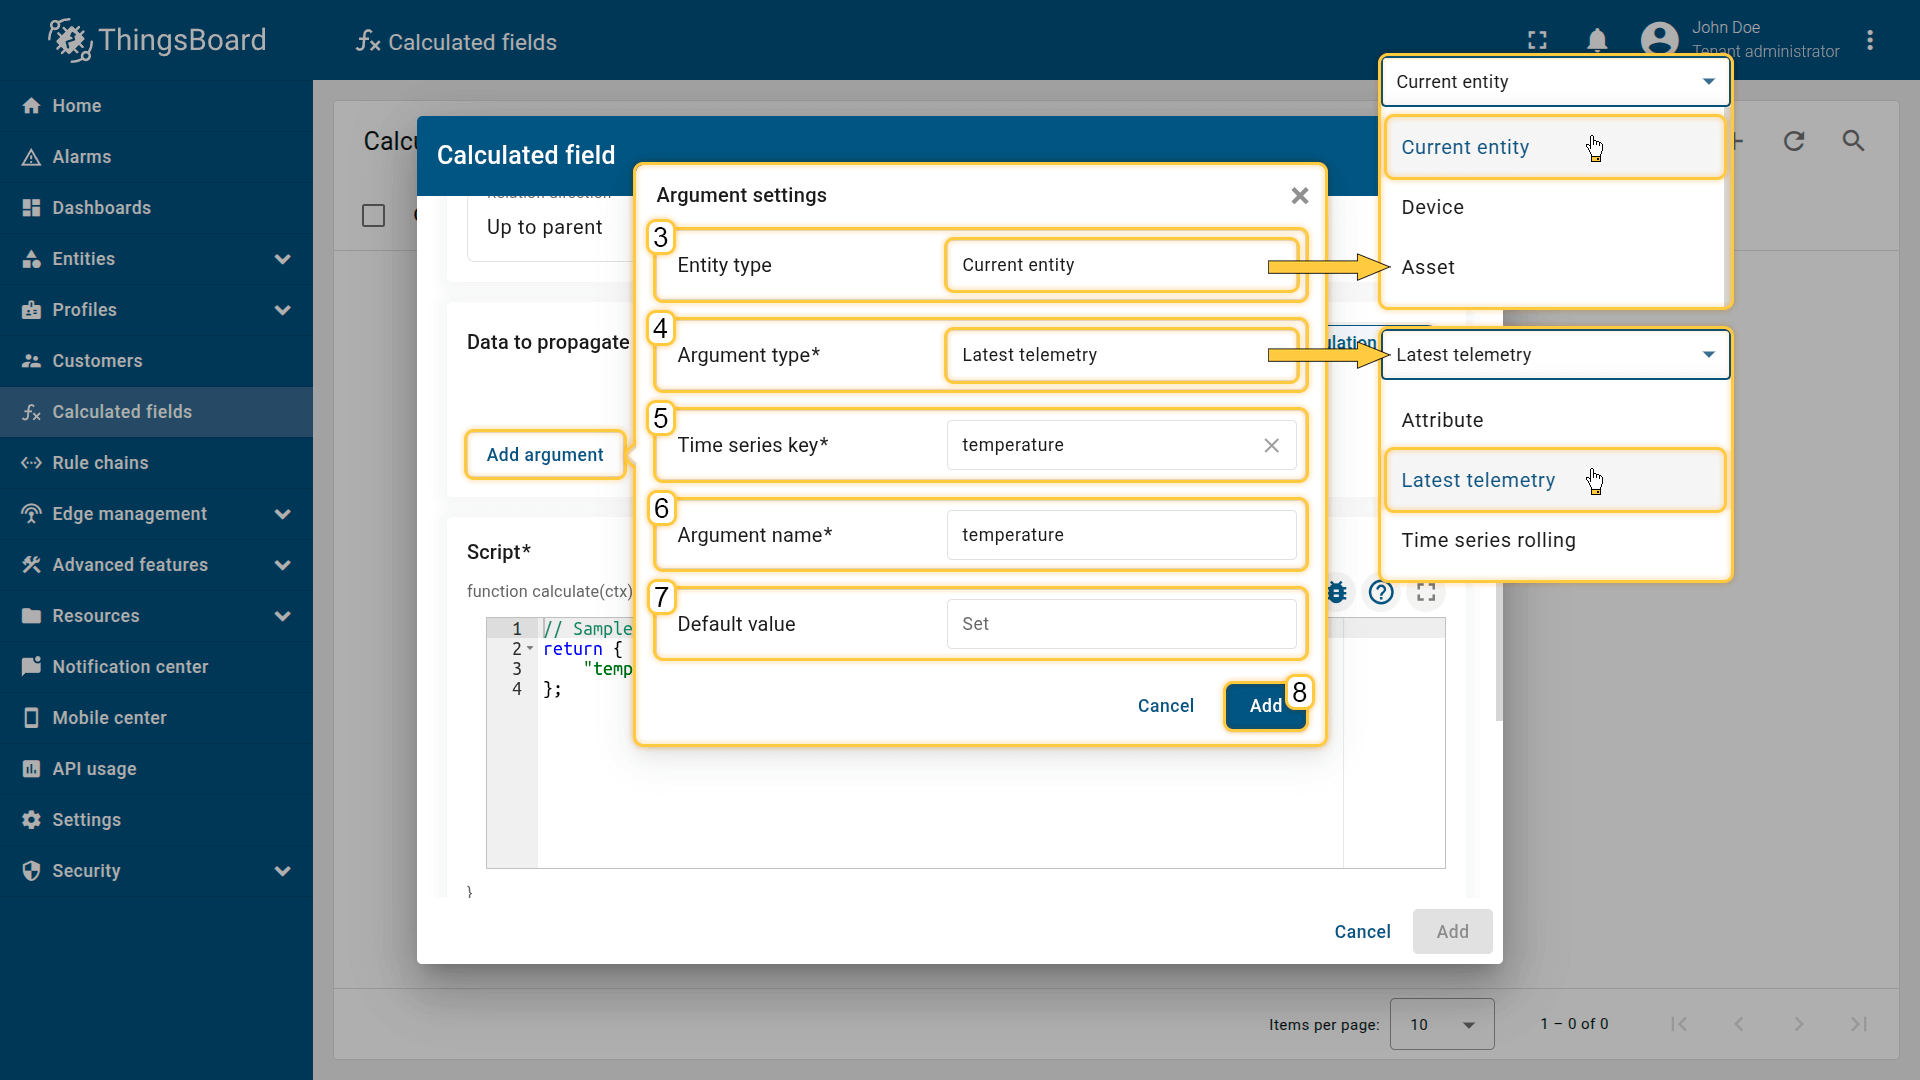Click Cancel in Argument settings
1920x1080 pixels.
1165,706
